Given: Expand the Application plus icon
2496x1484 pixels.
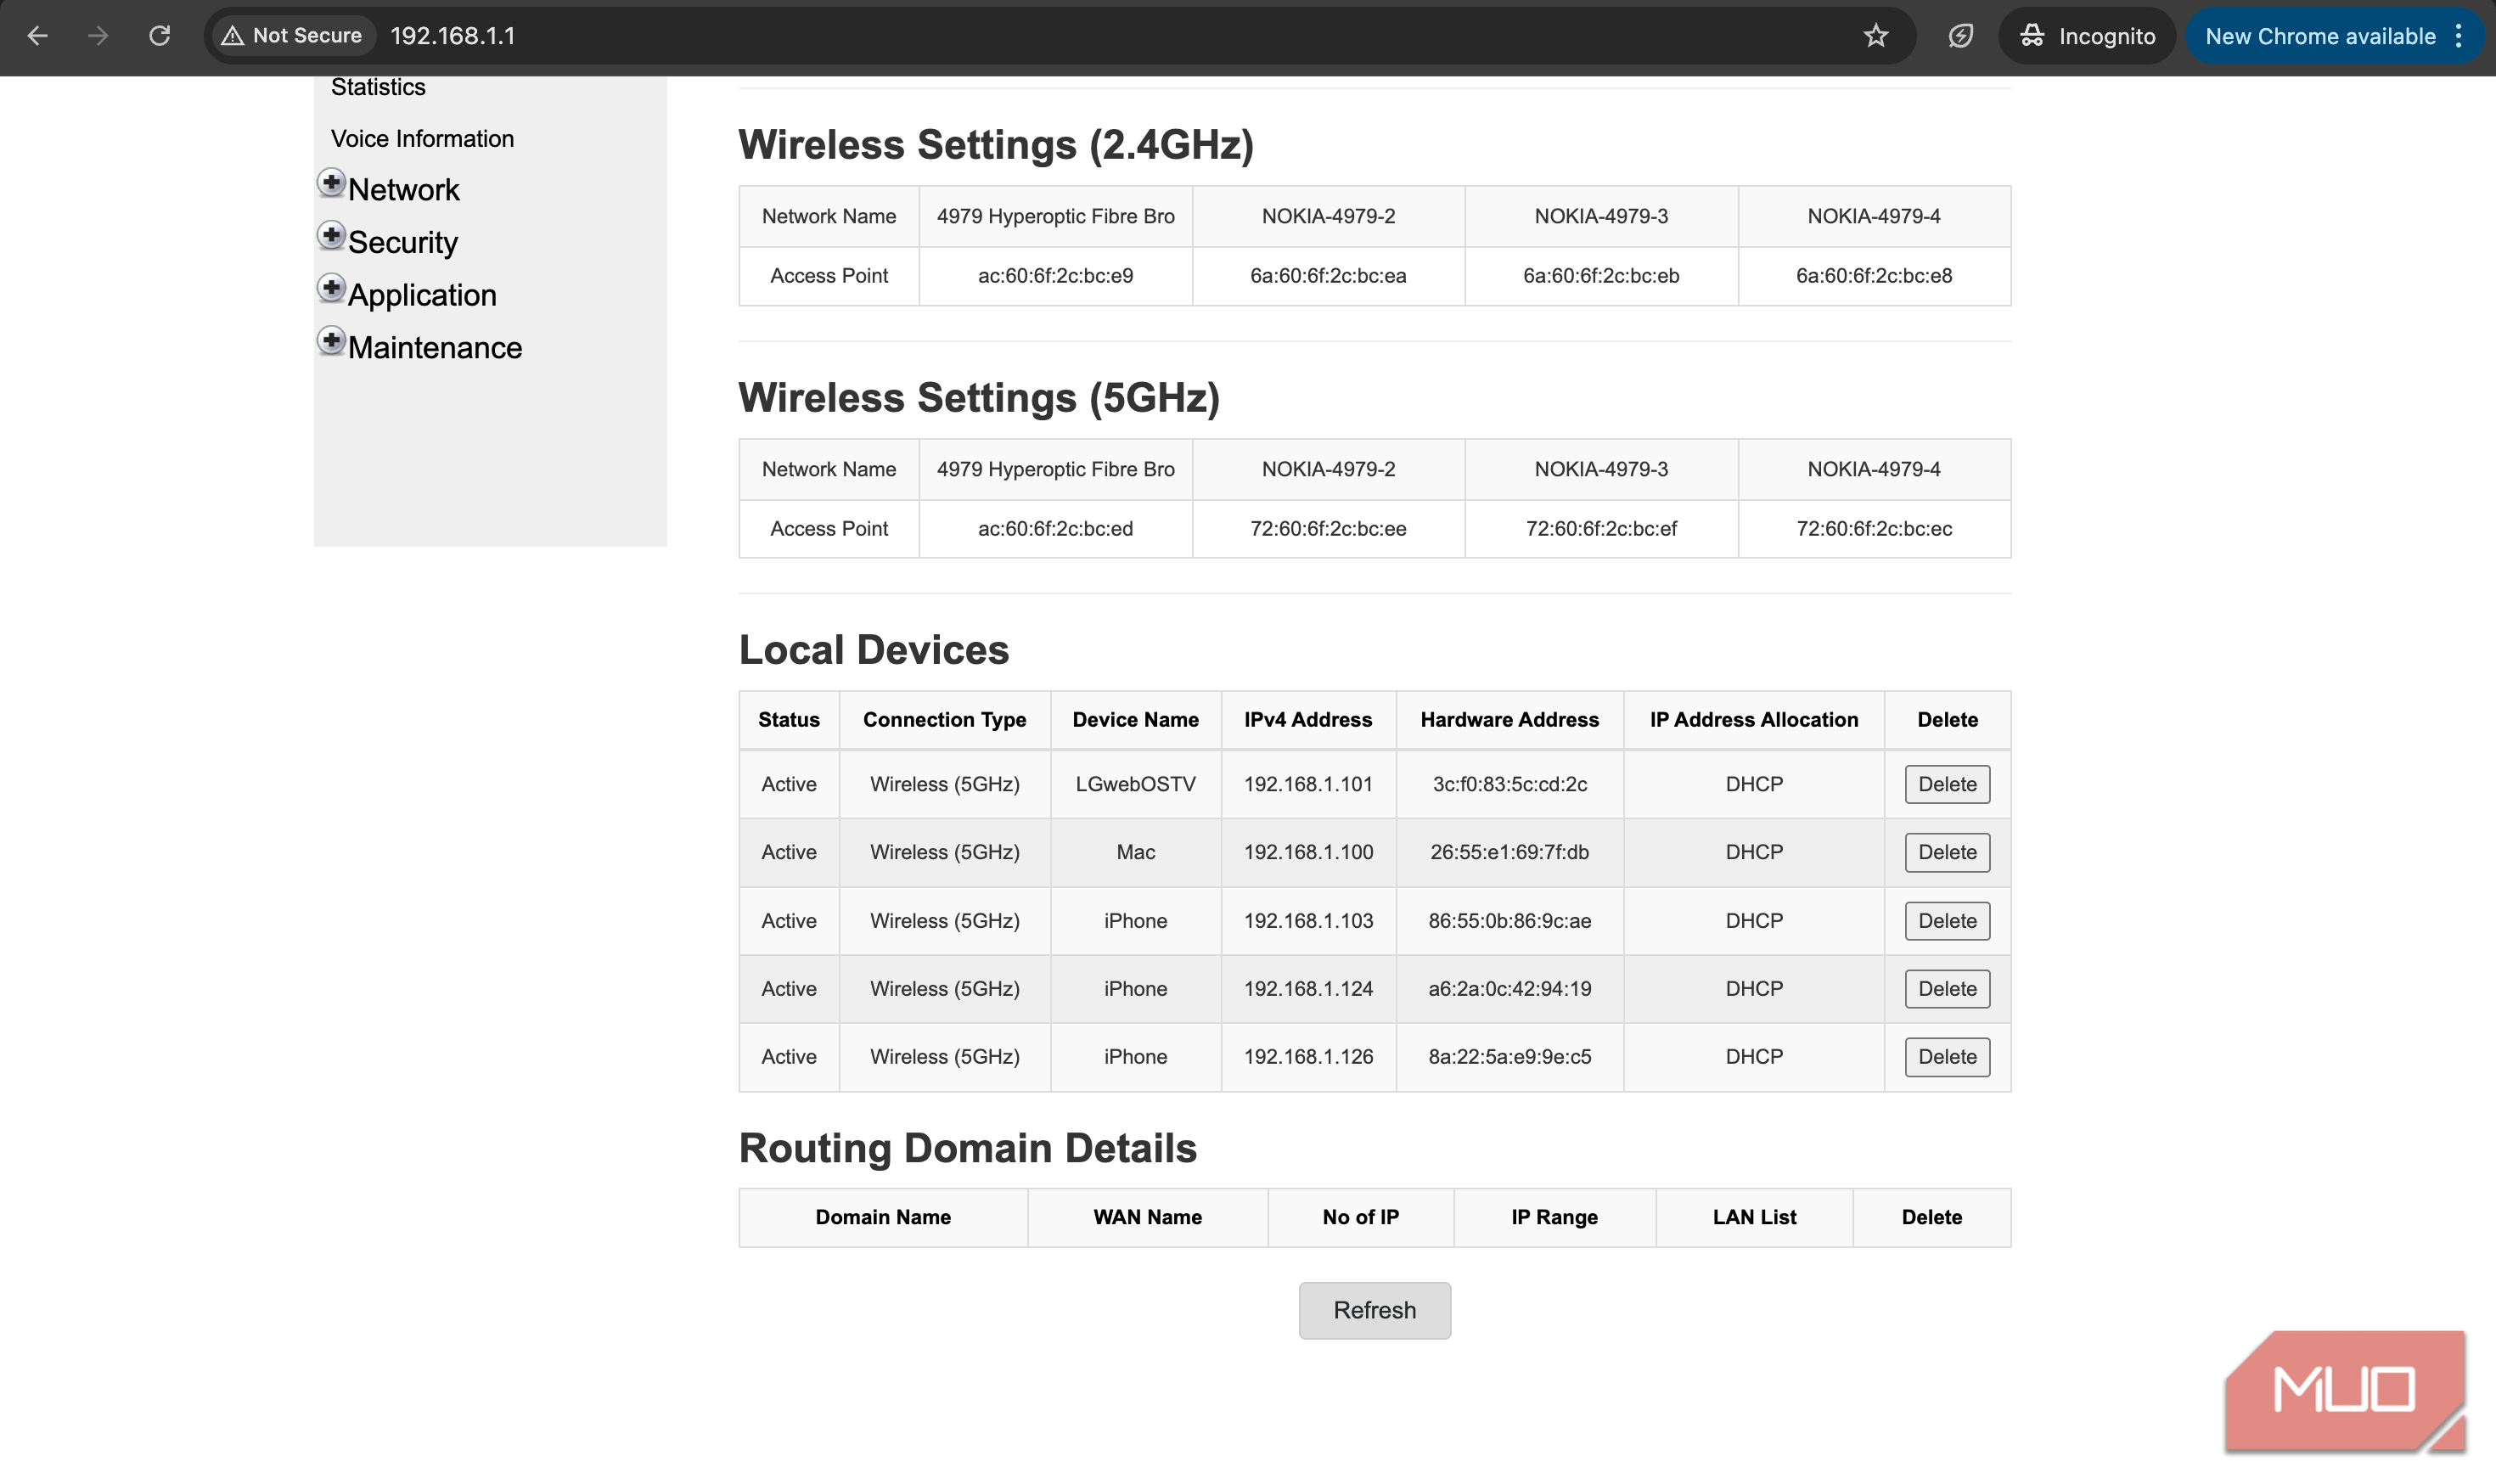Looking at the screenshot, I should pyautogui.click(x=331, y=288).
